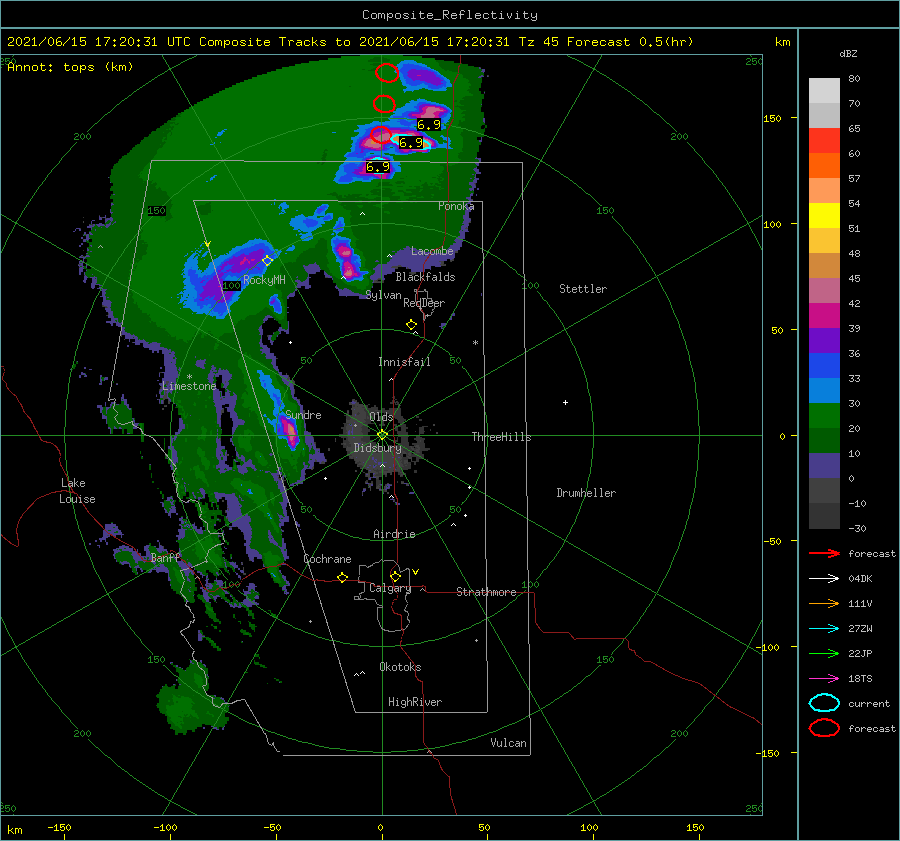Screen dimensions: 900x841
Task: Click the Lake Louise label
Action: 77,491
